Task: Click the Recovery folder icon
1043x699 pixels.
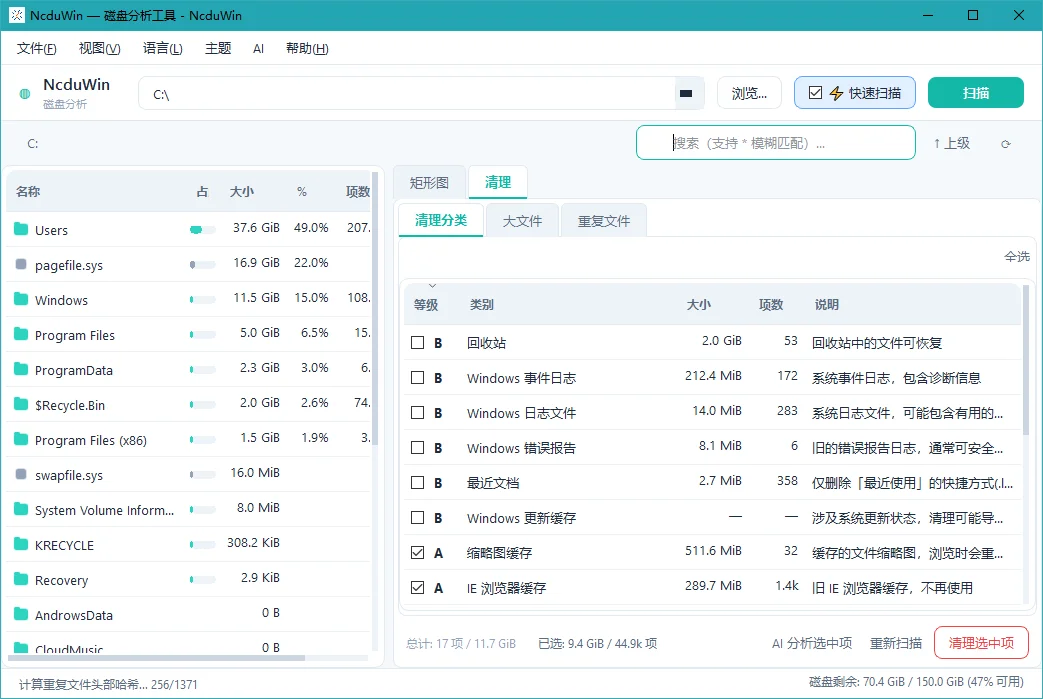Action: [x=21, y=580]
